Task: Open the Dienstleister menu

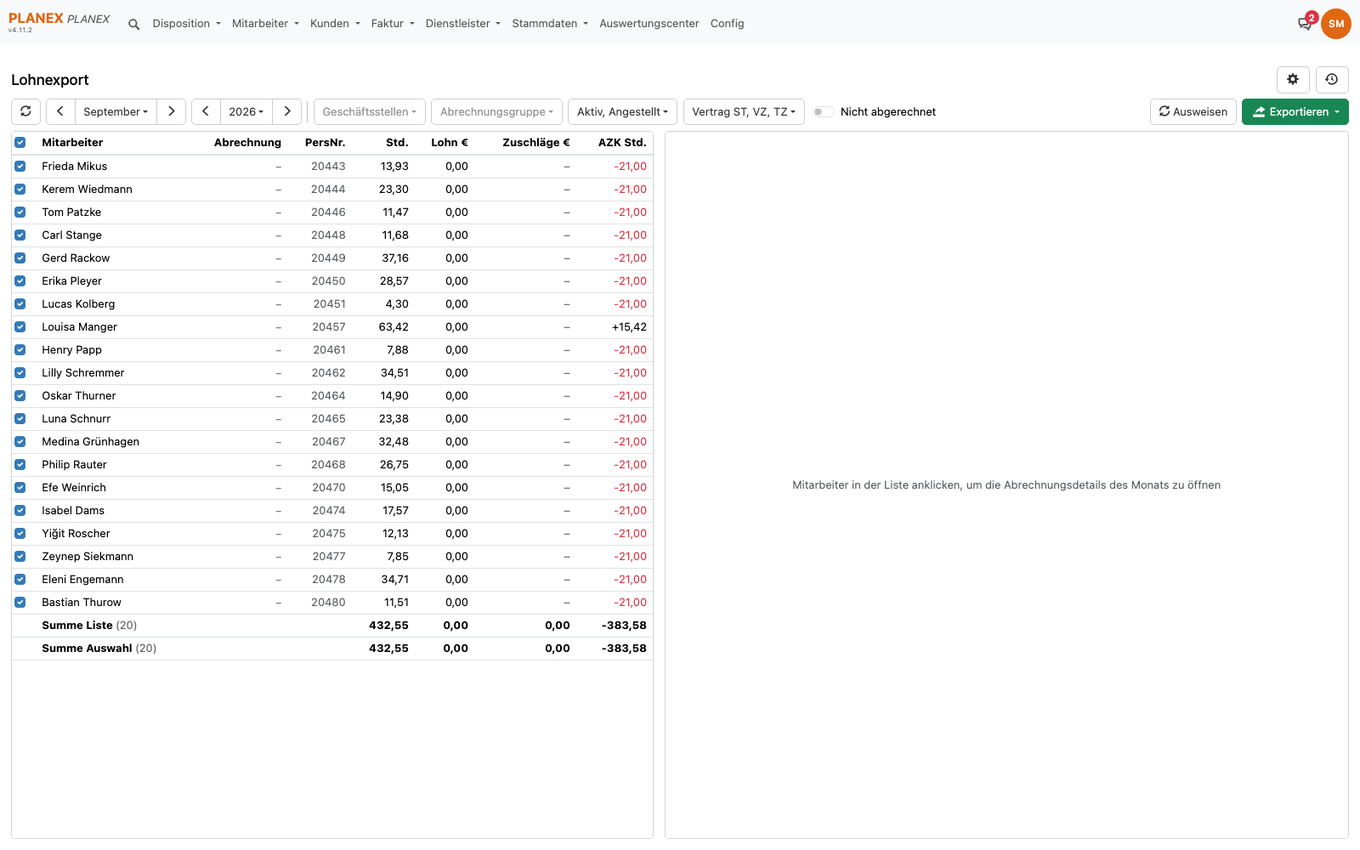Action: pyautogui.click(x=463, y=24)
